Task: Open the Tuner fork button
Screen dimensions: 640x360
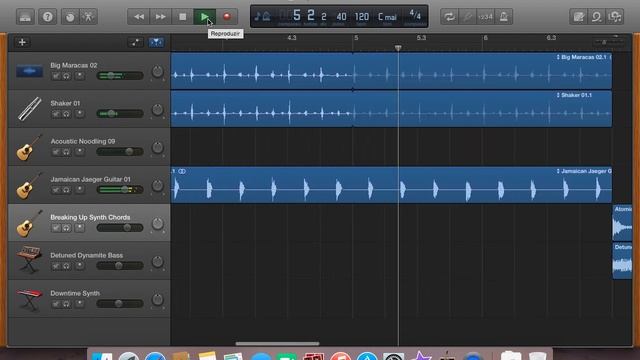Action: (467, 17)
